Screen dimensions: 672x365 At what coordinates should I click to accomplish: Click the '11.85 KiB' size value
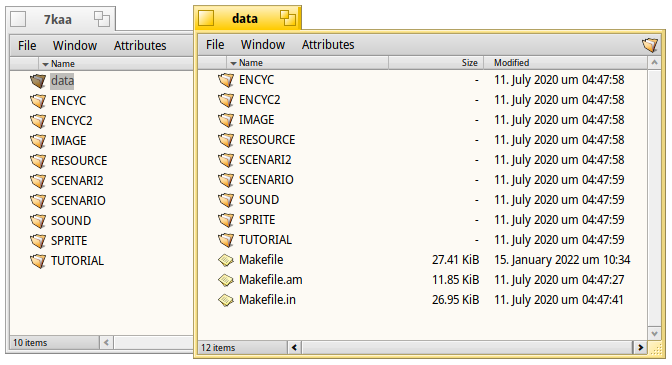pos(455,280)
